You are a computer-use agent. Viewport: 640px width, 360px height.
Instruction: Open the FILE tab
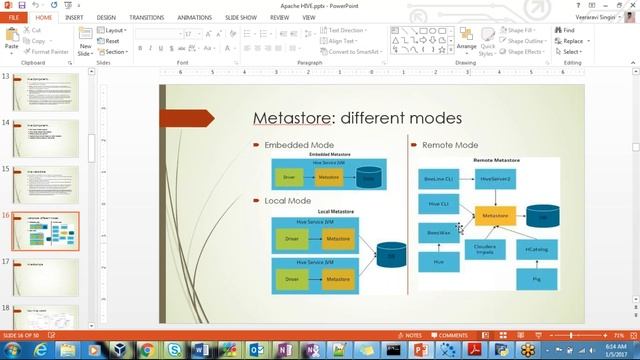(x=13, y=18)
